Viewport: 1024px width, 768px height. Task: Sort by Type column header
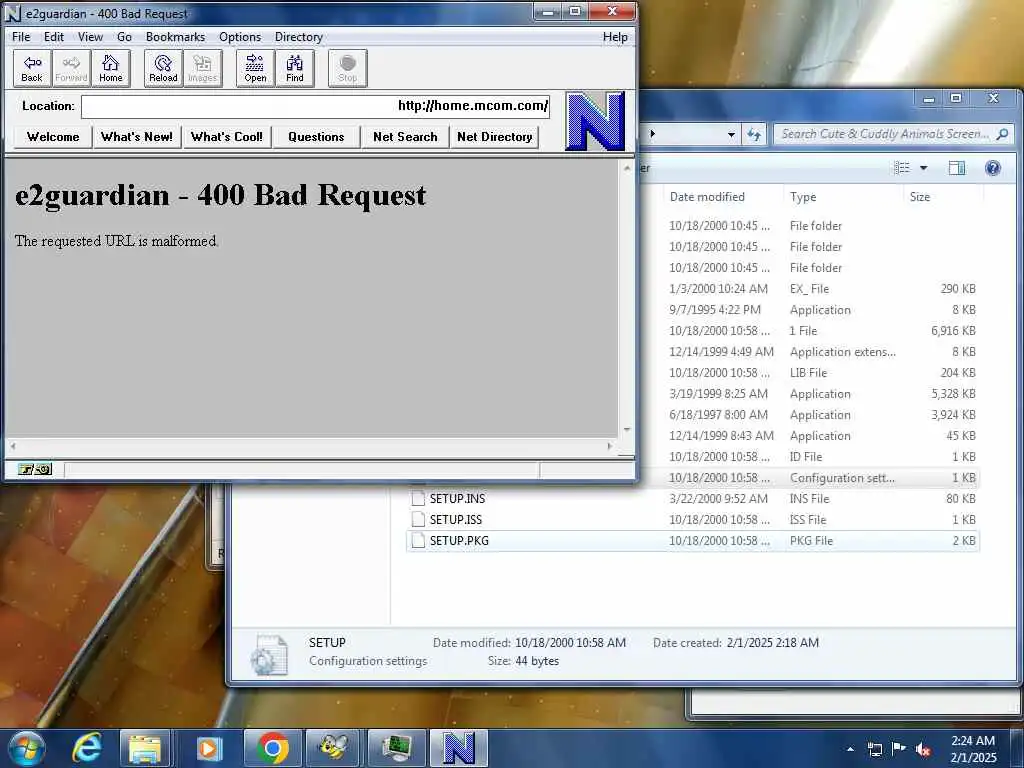tap(842, 197)
